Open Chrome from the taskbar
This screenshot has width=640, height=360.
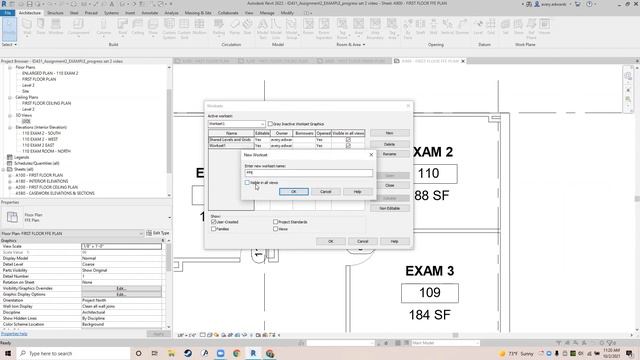tap(237, 353)
